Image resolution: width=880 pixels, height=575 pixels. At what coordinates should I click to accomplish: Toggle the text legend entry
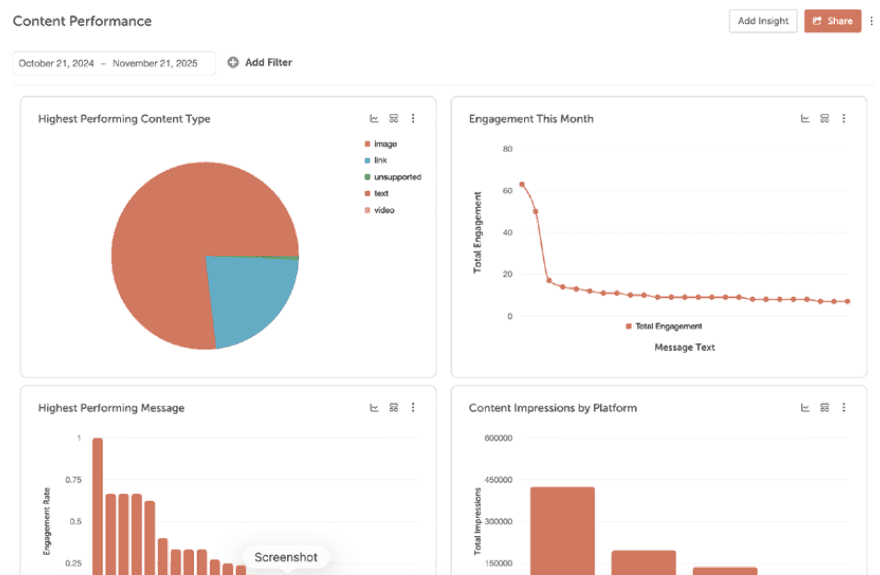point(376,194)
